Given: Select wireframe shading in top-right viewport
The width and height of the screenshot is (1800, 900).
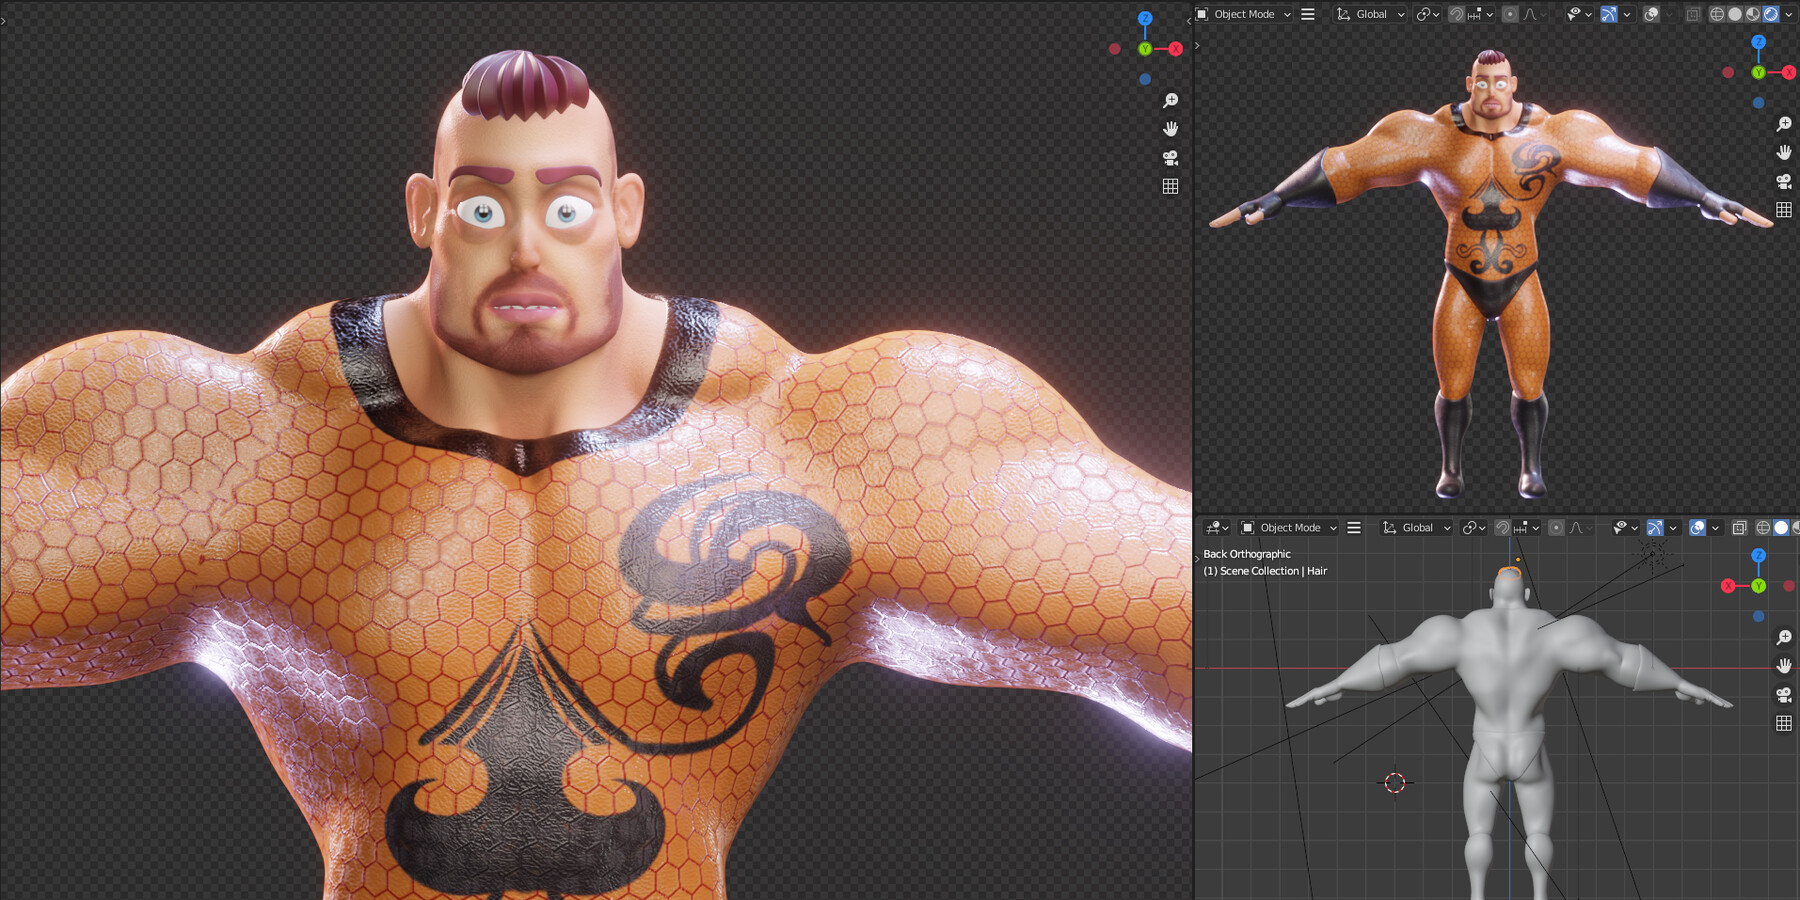Looking at the screenshot, I should (1717, 14).
